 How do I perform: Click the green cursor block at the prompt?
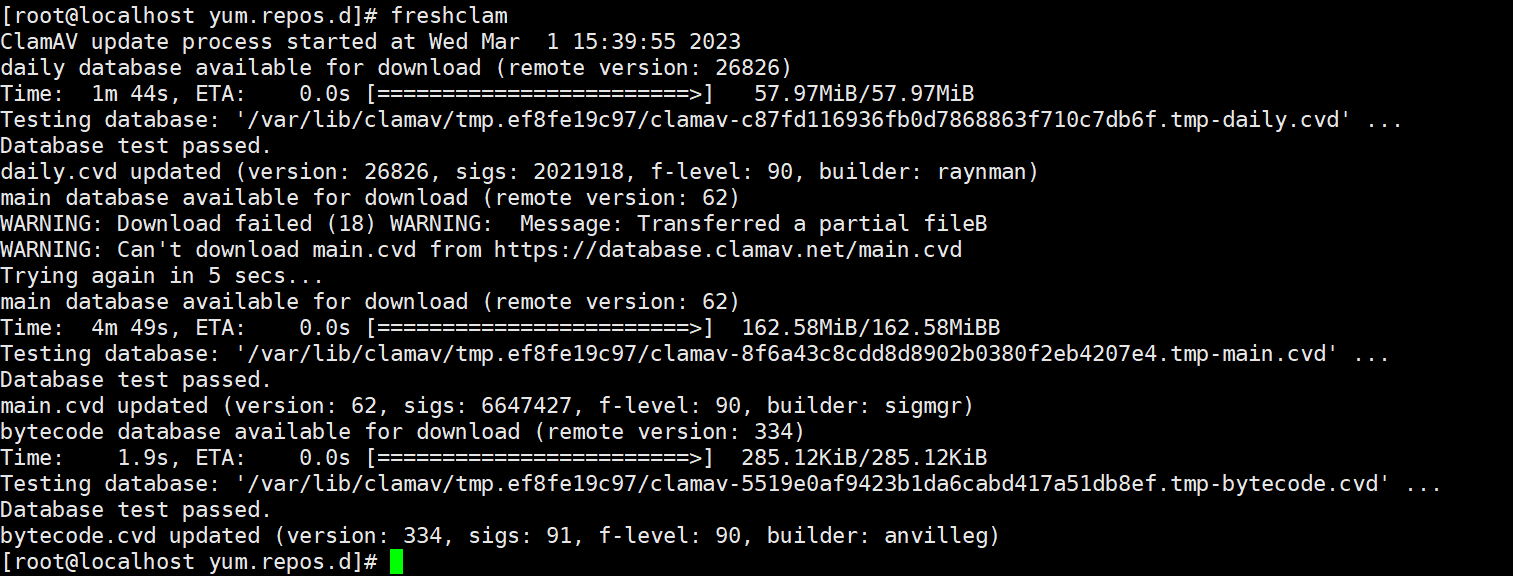[397, 562]
